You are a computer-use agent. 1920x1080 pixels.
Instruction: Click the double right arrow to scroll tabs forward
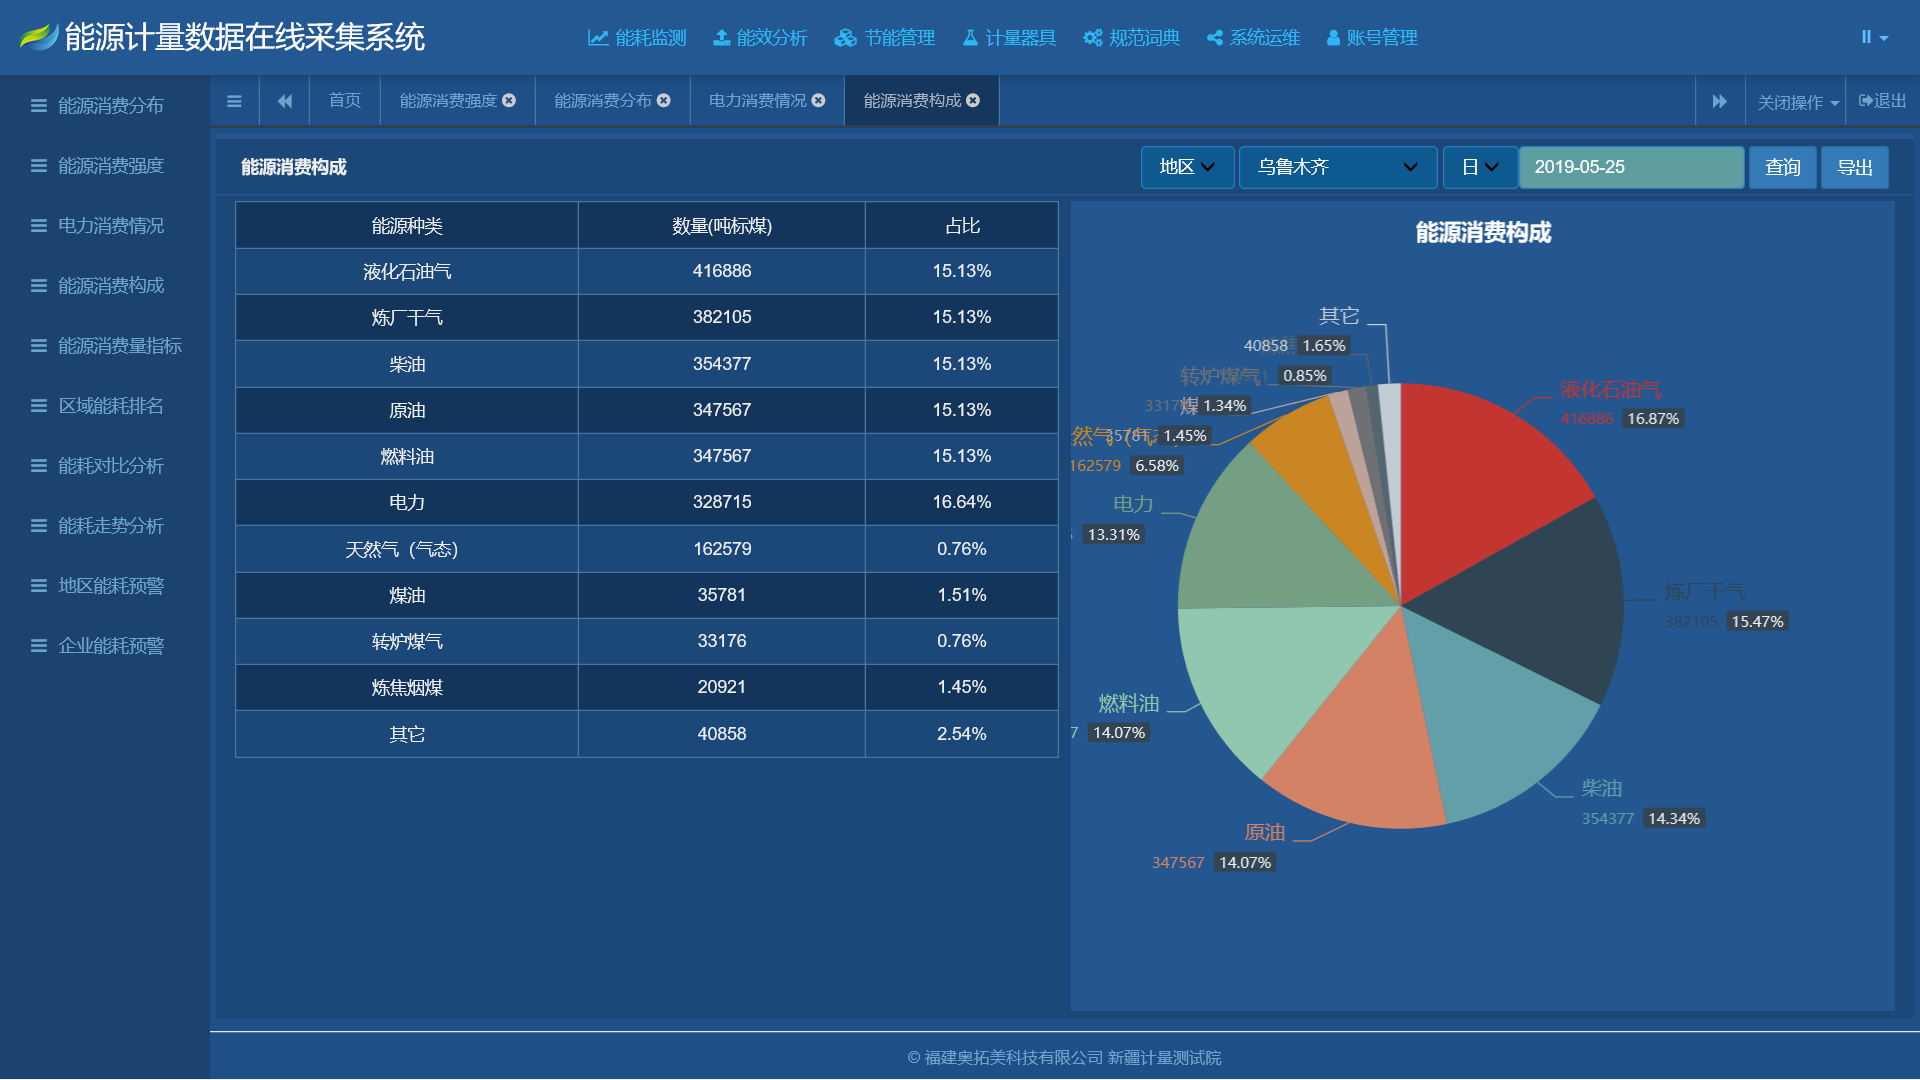1720,100
